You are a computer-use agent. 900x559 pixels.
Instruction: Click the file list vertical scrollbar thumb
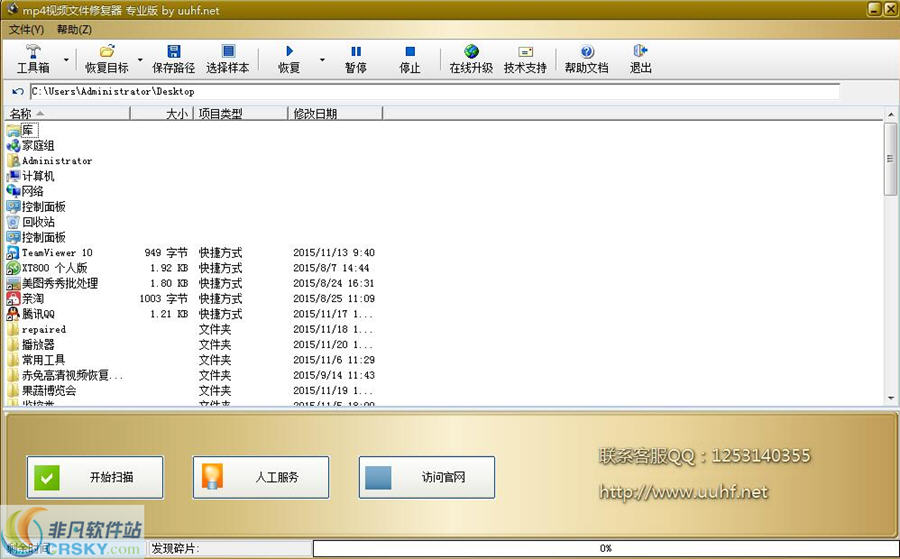coord(891,159)
